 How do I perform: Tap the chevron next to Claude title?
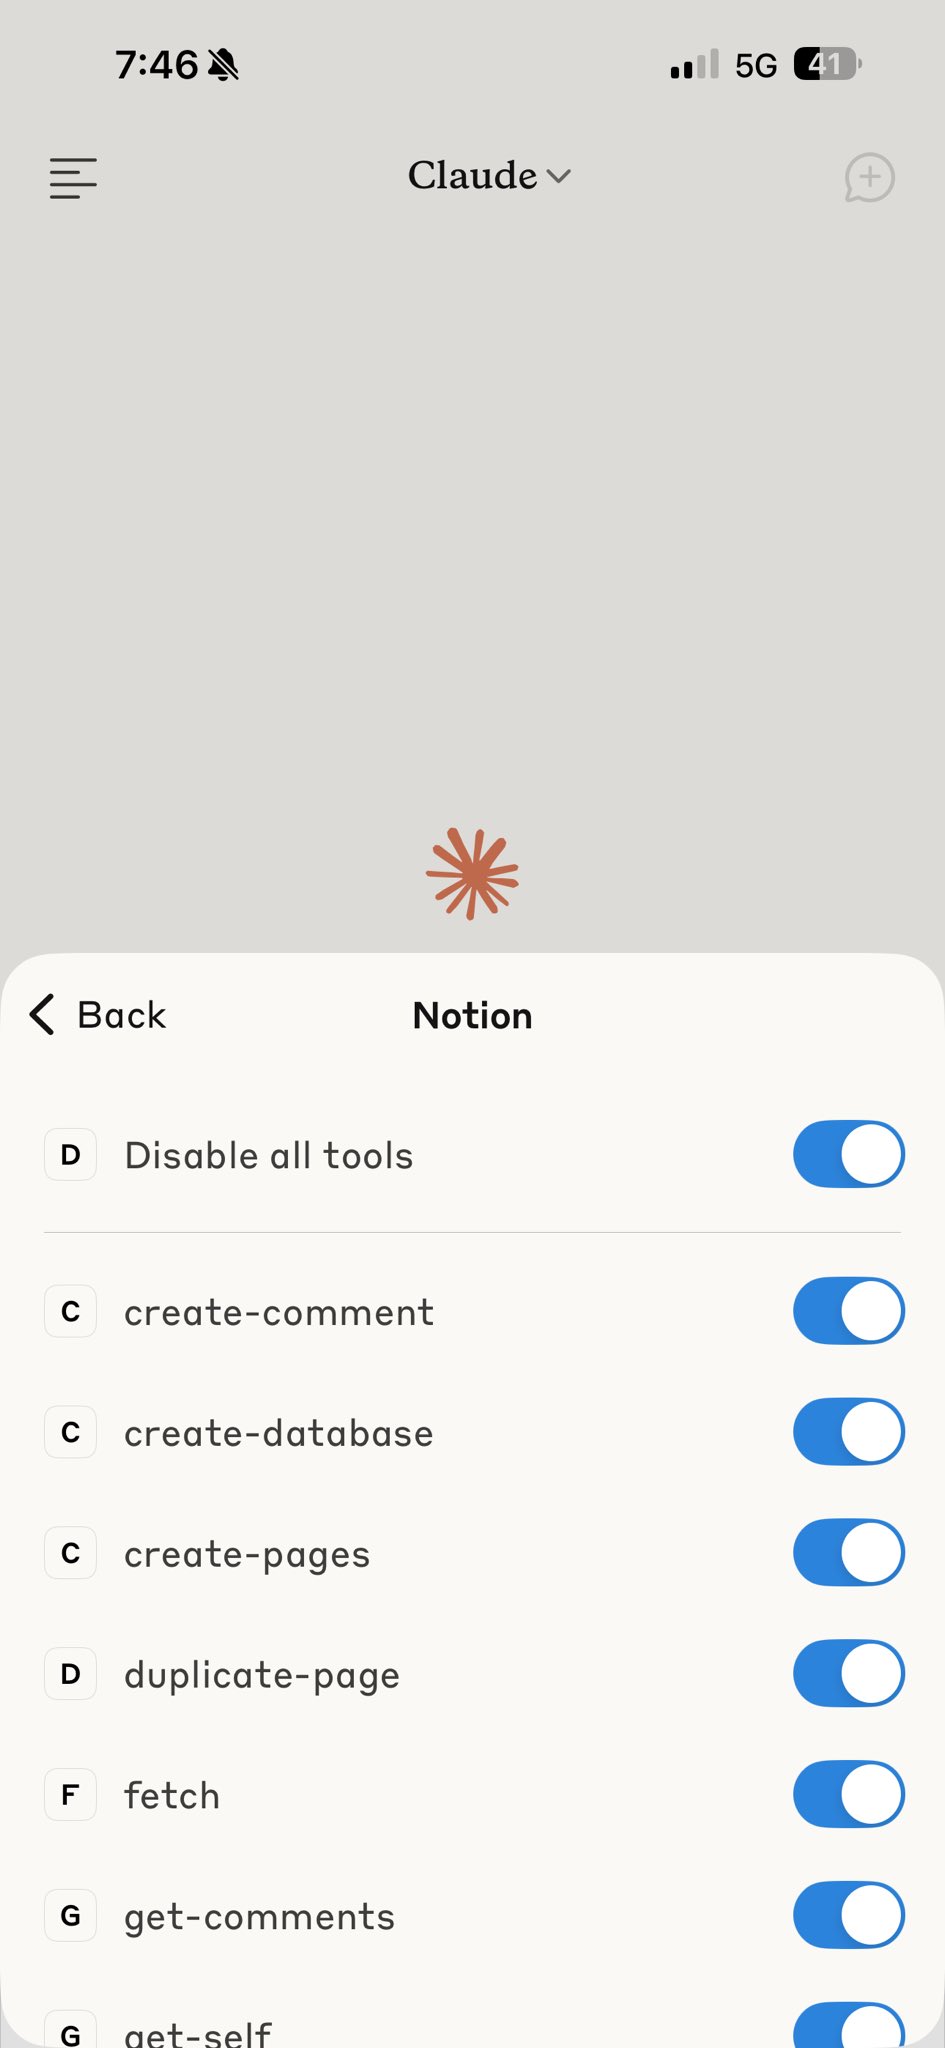[559, 177]
